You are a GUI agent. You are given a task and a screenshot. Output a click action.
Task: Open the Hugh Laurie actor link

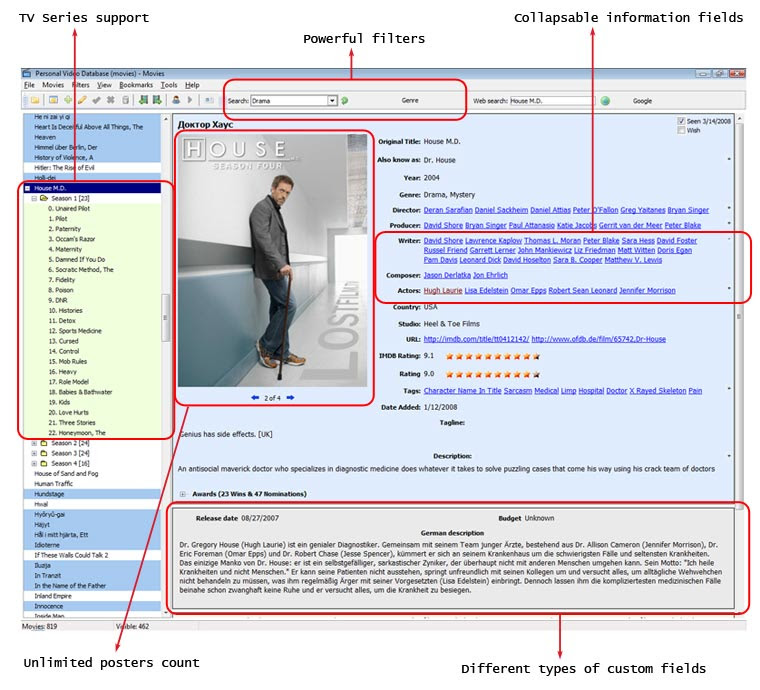coord(443,290)
